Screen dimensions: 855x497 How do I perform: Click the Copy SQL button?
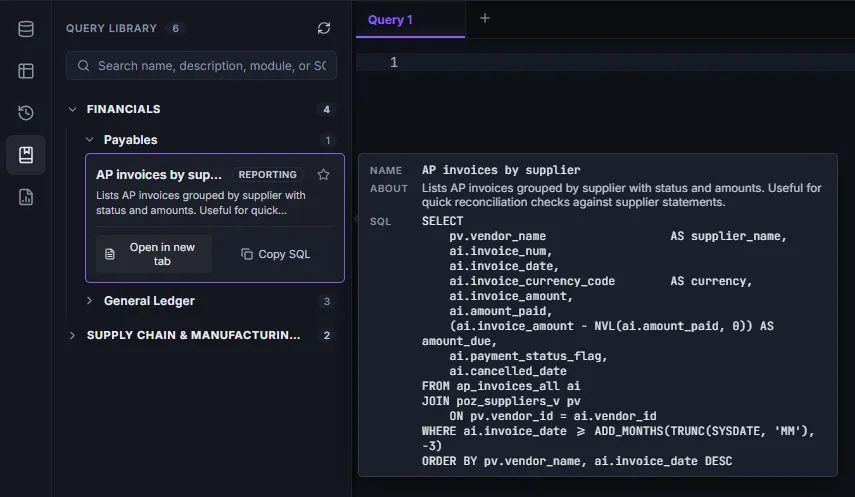[275, 254]
